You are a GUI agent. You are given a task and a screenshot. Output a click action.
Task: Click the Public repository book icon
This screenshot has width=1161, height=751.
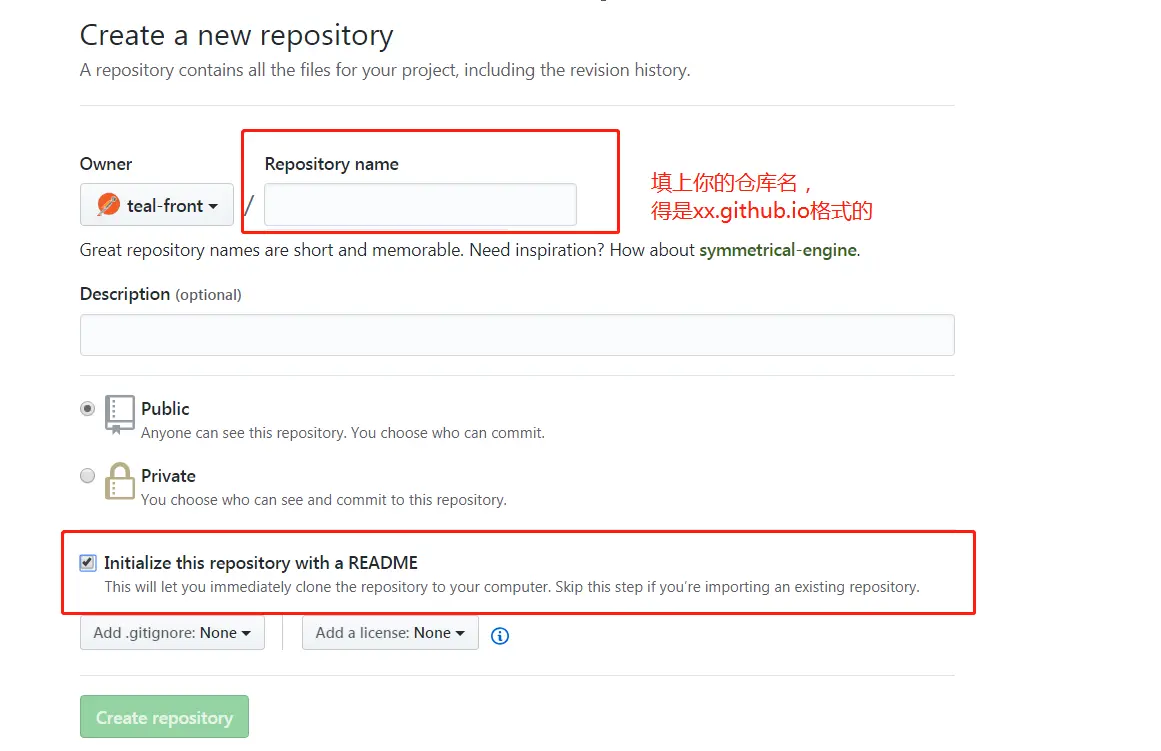(x=119, y=414)
